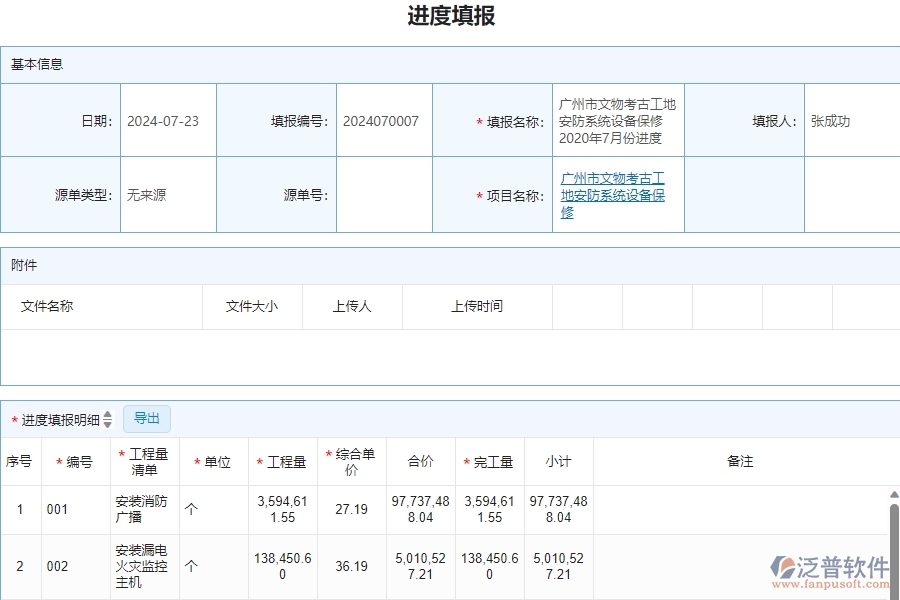Click the 填报编号 field showing 2024070007
Image resolution: width=900 pixels, height=600 pixels.
[x=383, y=119]
